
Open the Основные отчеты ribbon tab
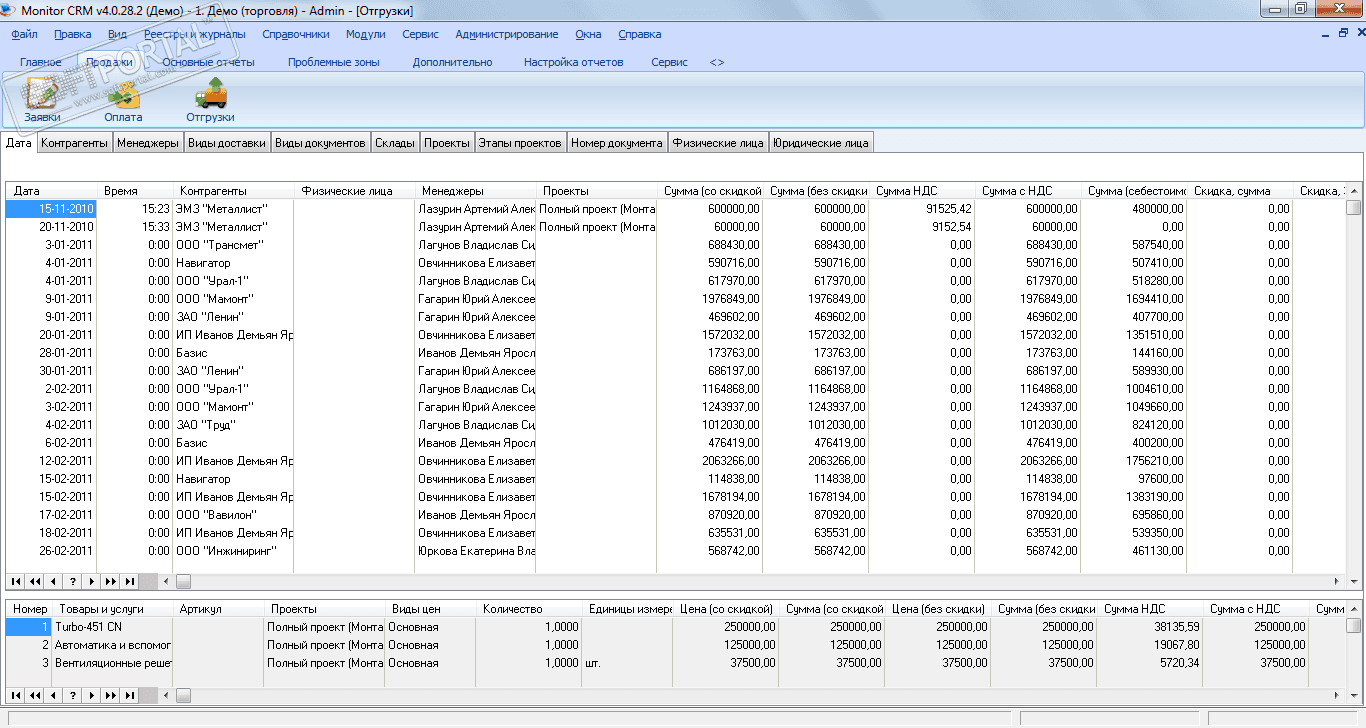click(208, 62)
